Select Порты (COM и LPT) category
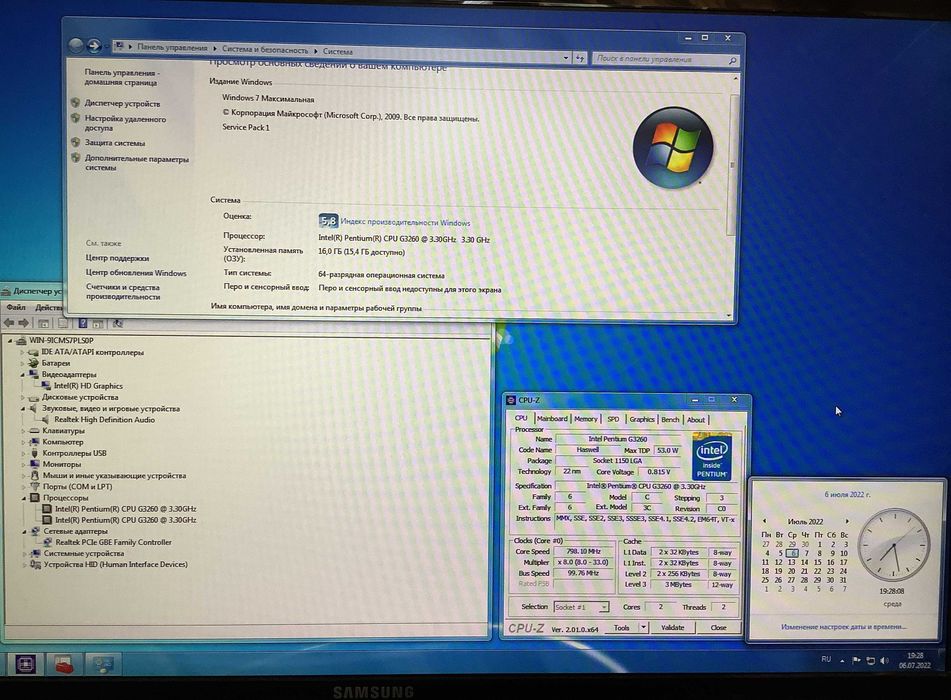Screen dimensions: 951x700 [77, 486]
